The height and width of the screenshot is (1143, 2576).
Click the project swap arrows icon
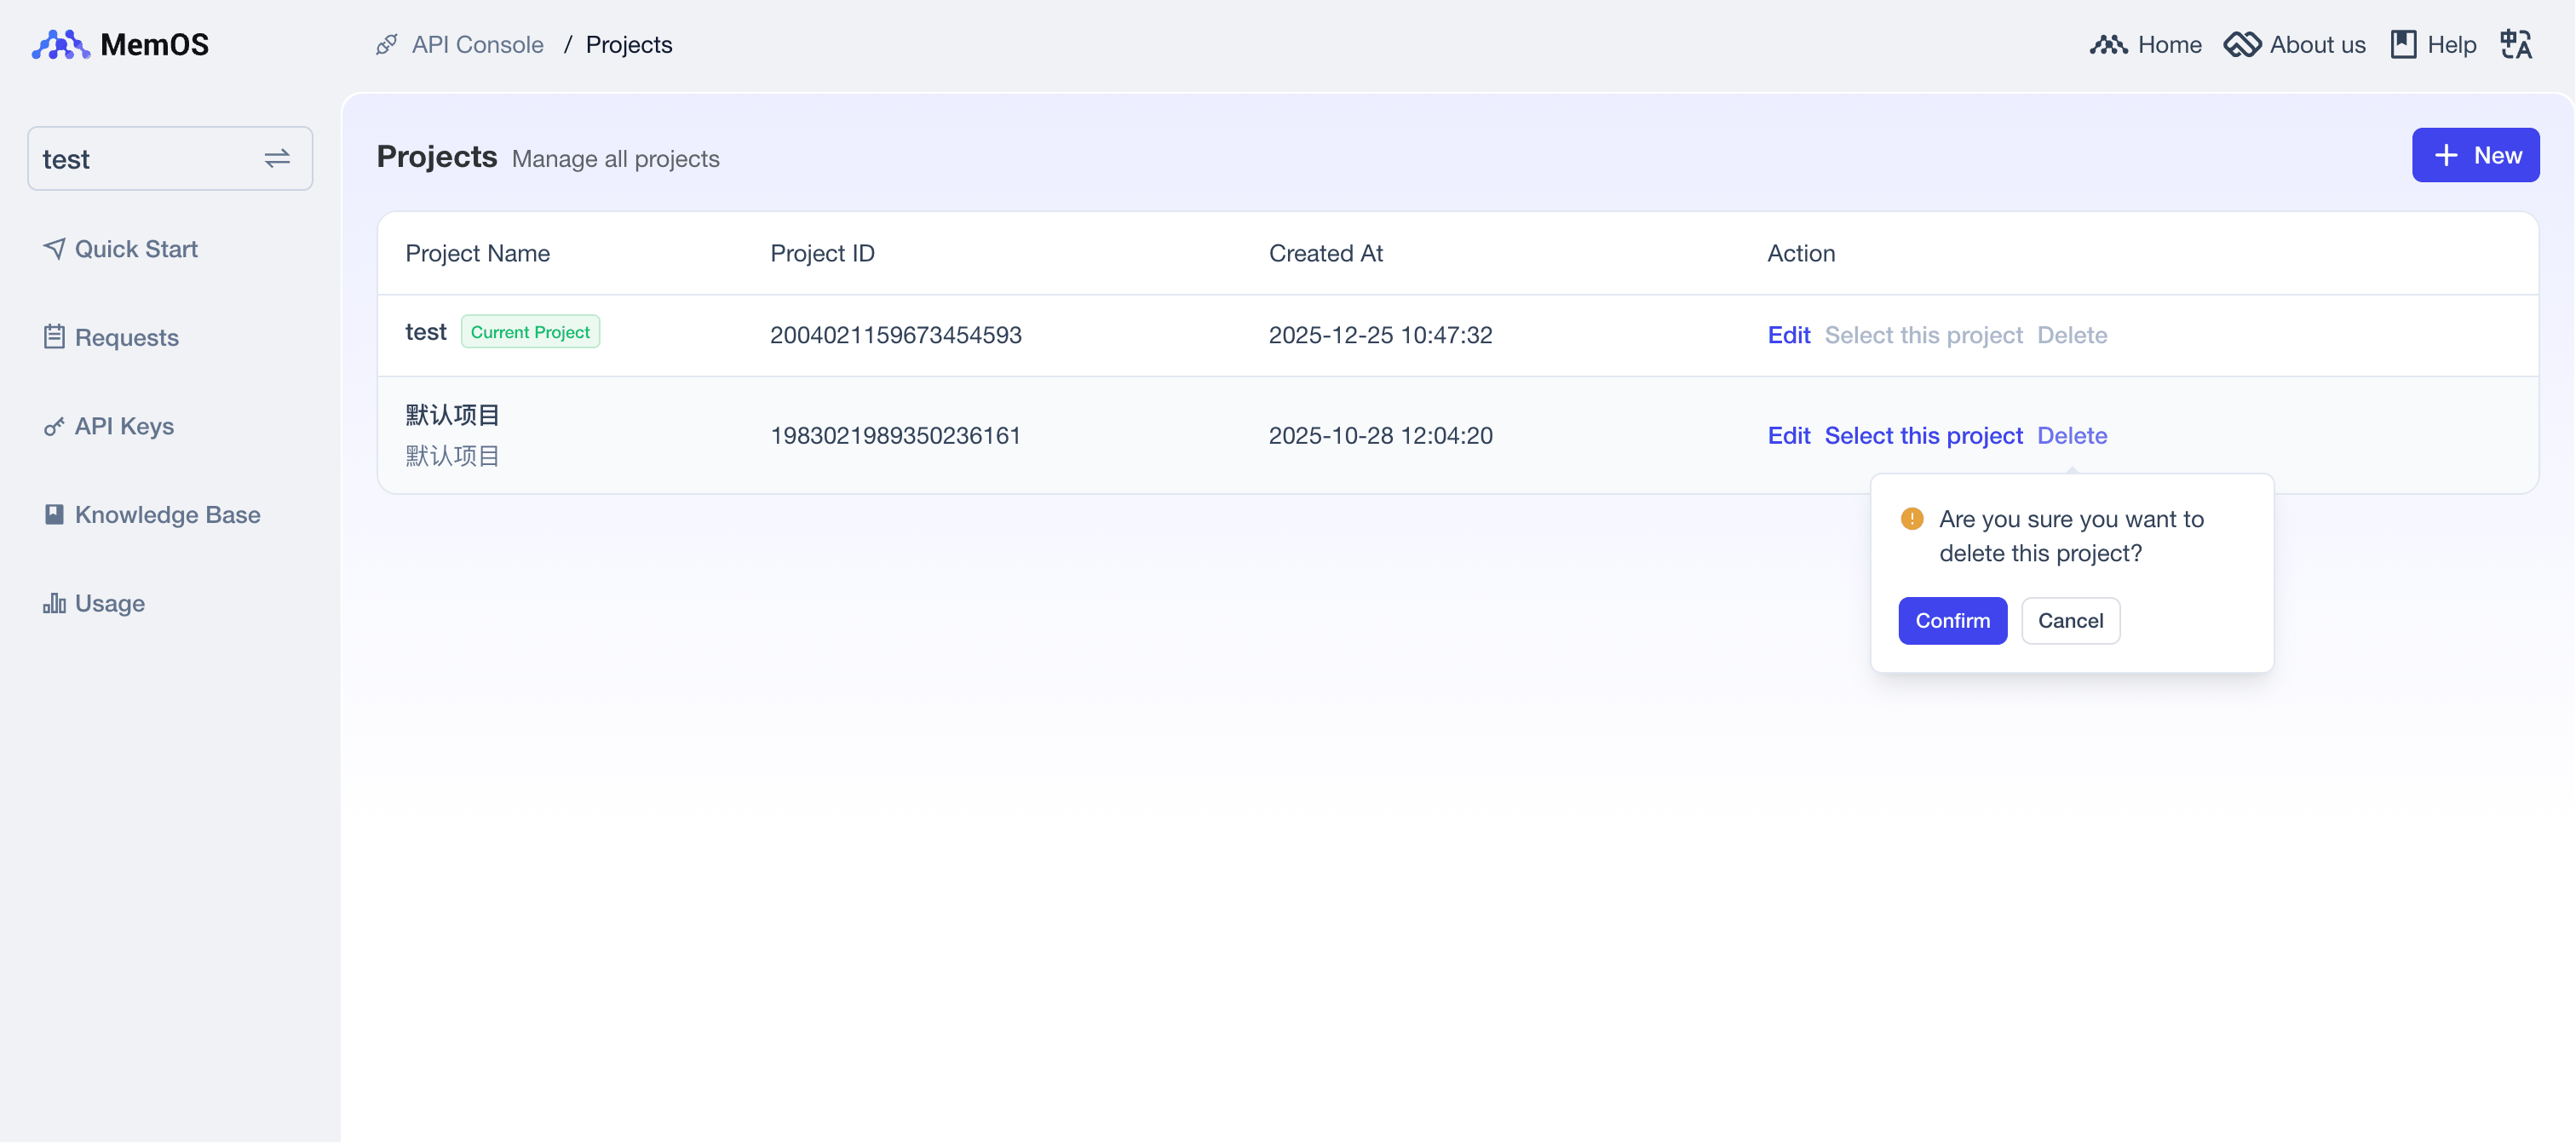pyautogui.click(x=277, y=159)
